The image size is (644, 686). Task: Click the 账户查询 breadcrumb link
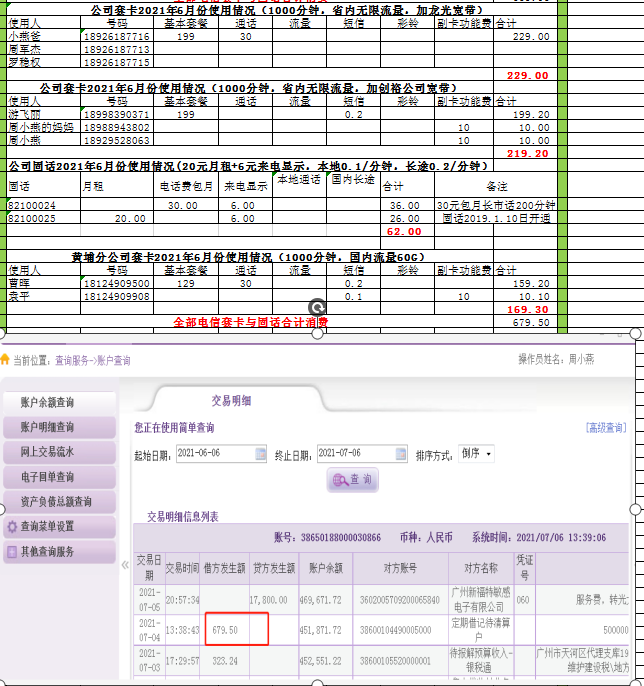(111, 361)
